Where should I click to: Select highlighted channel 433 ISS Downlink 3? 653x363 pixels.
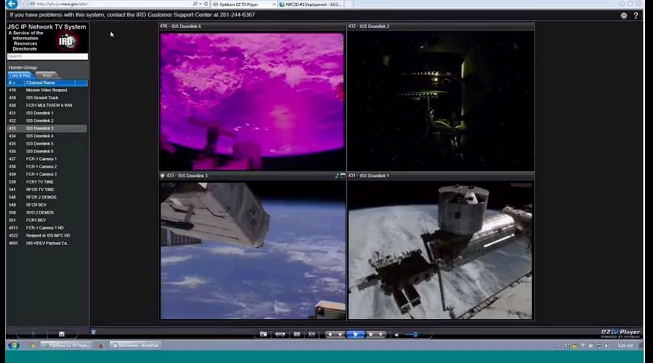[47, 128]
